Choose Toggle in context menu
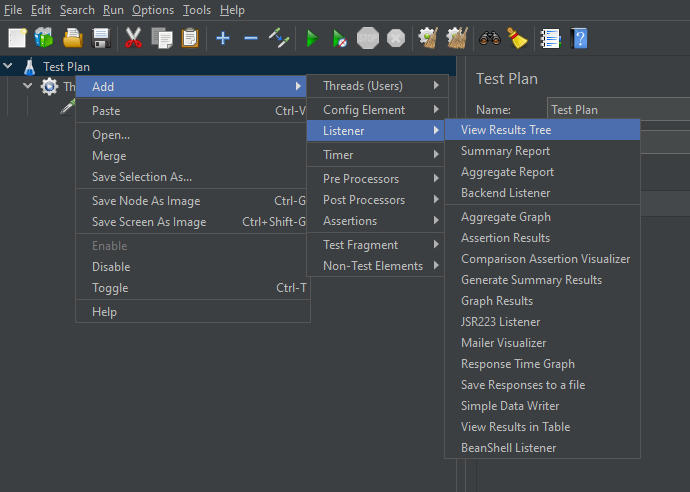This screenshot has height=492, width=690. click(191, 288)
